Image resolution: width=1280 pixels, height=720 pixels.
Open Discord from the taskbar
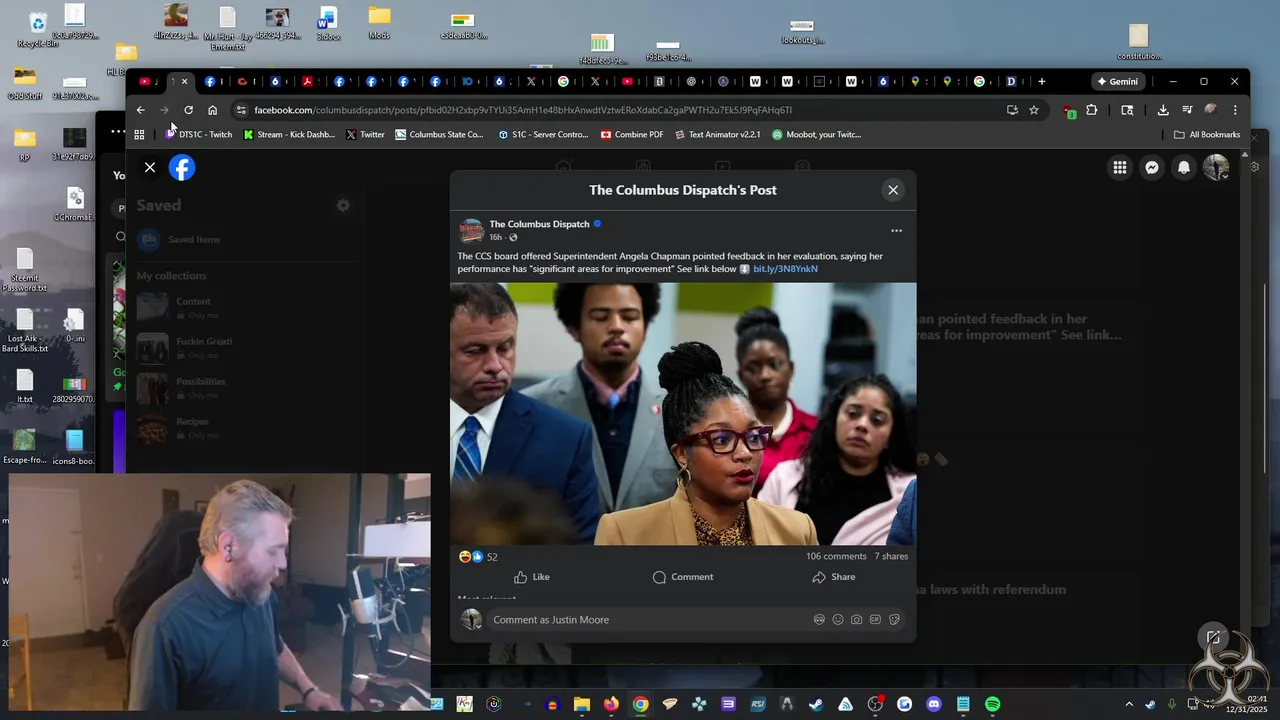point(934,705)
